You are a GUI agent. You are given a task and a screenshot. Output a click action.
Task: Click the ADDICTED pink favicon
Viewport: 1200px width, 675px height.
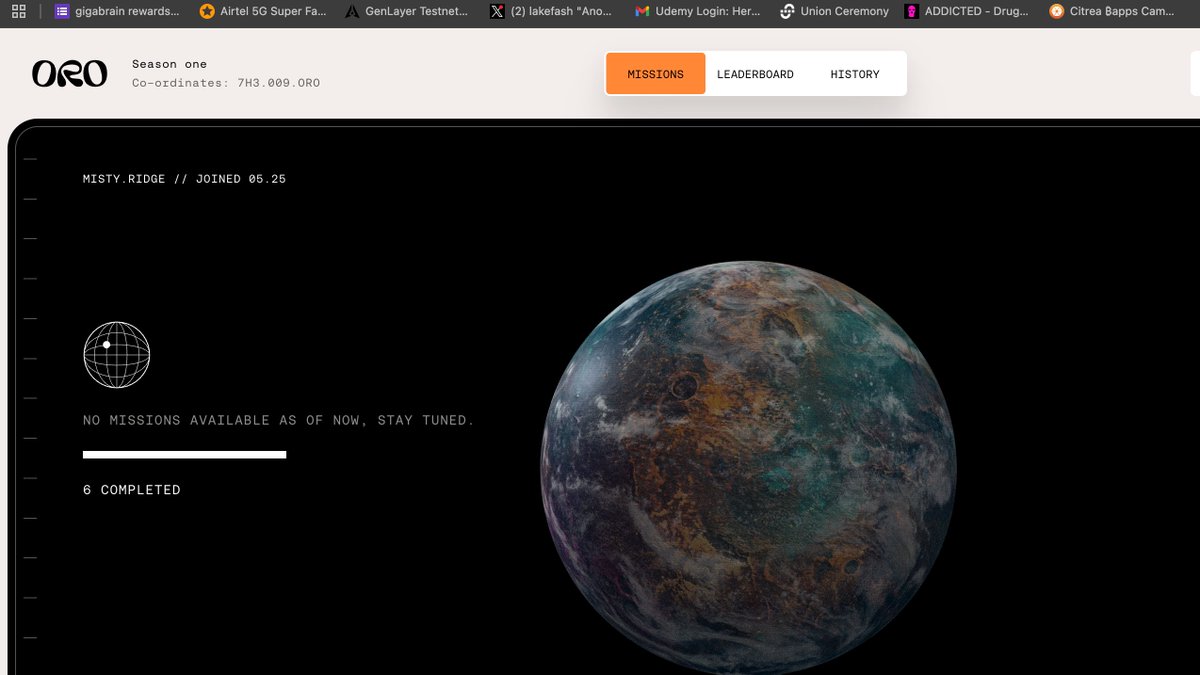(x=911, y=11)
